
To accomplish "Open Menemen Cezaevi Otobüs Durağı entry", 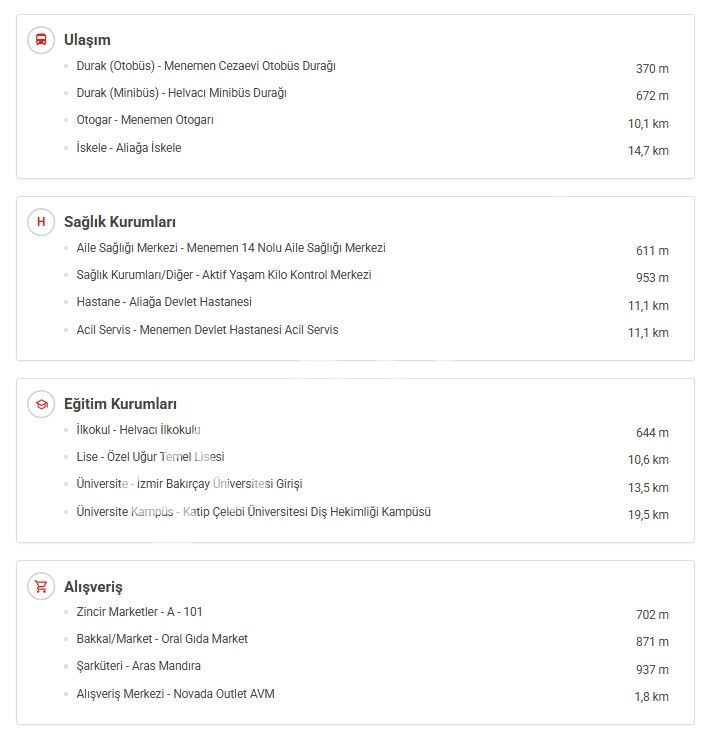I will pos(206,66).
